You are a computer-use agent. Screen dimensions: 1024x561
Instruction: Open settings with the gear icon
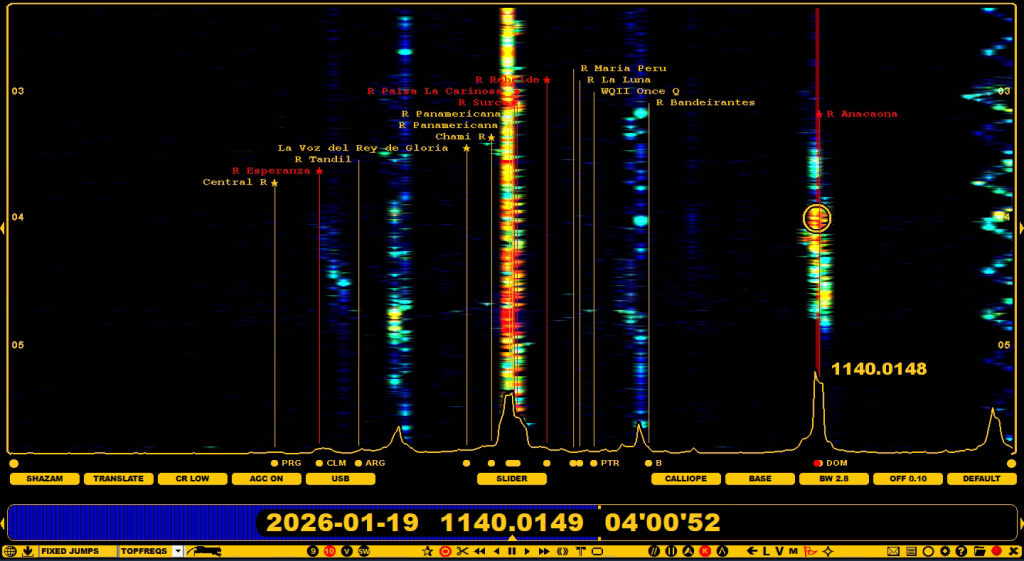pos(944,551)
